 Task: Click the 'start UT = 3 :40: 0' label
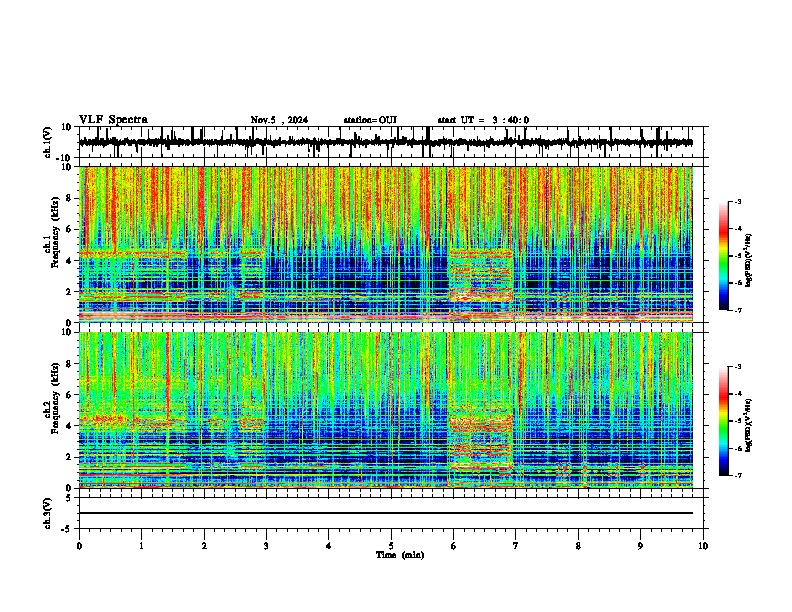(x=483, y=120)
